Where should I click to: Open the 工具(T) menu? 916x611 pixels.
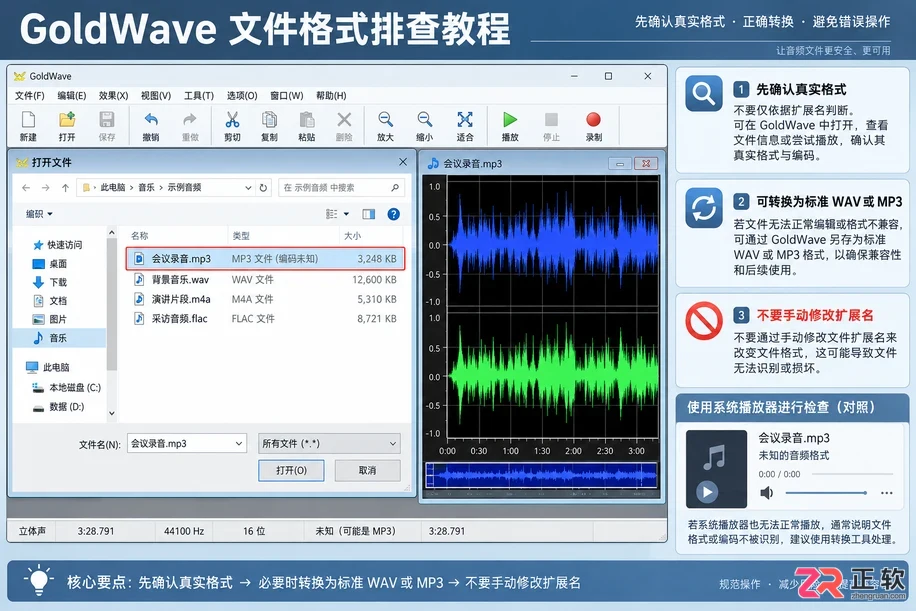click(199, 95)
